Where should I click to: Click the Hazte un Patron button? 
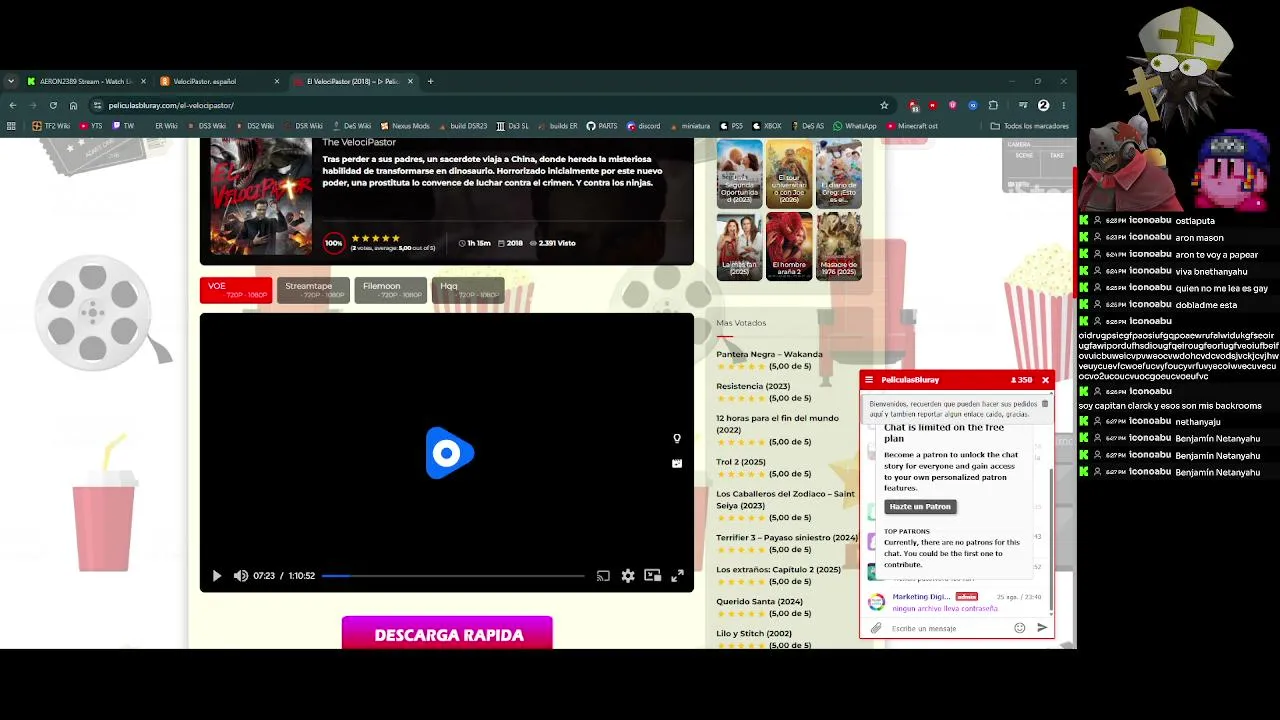tap(920, 507)
